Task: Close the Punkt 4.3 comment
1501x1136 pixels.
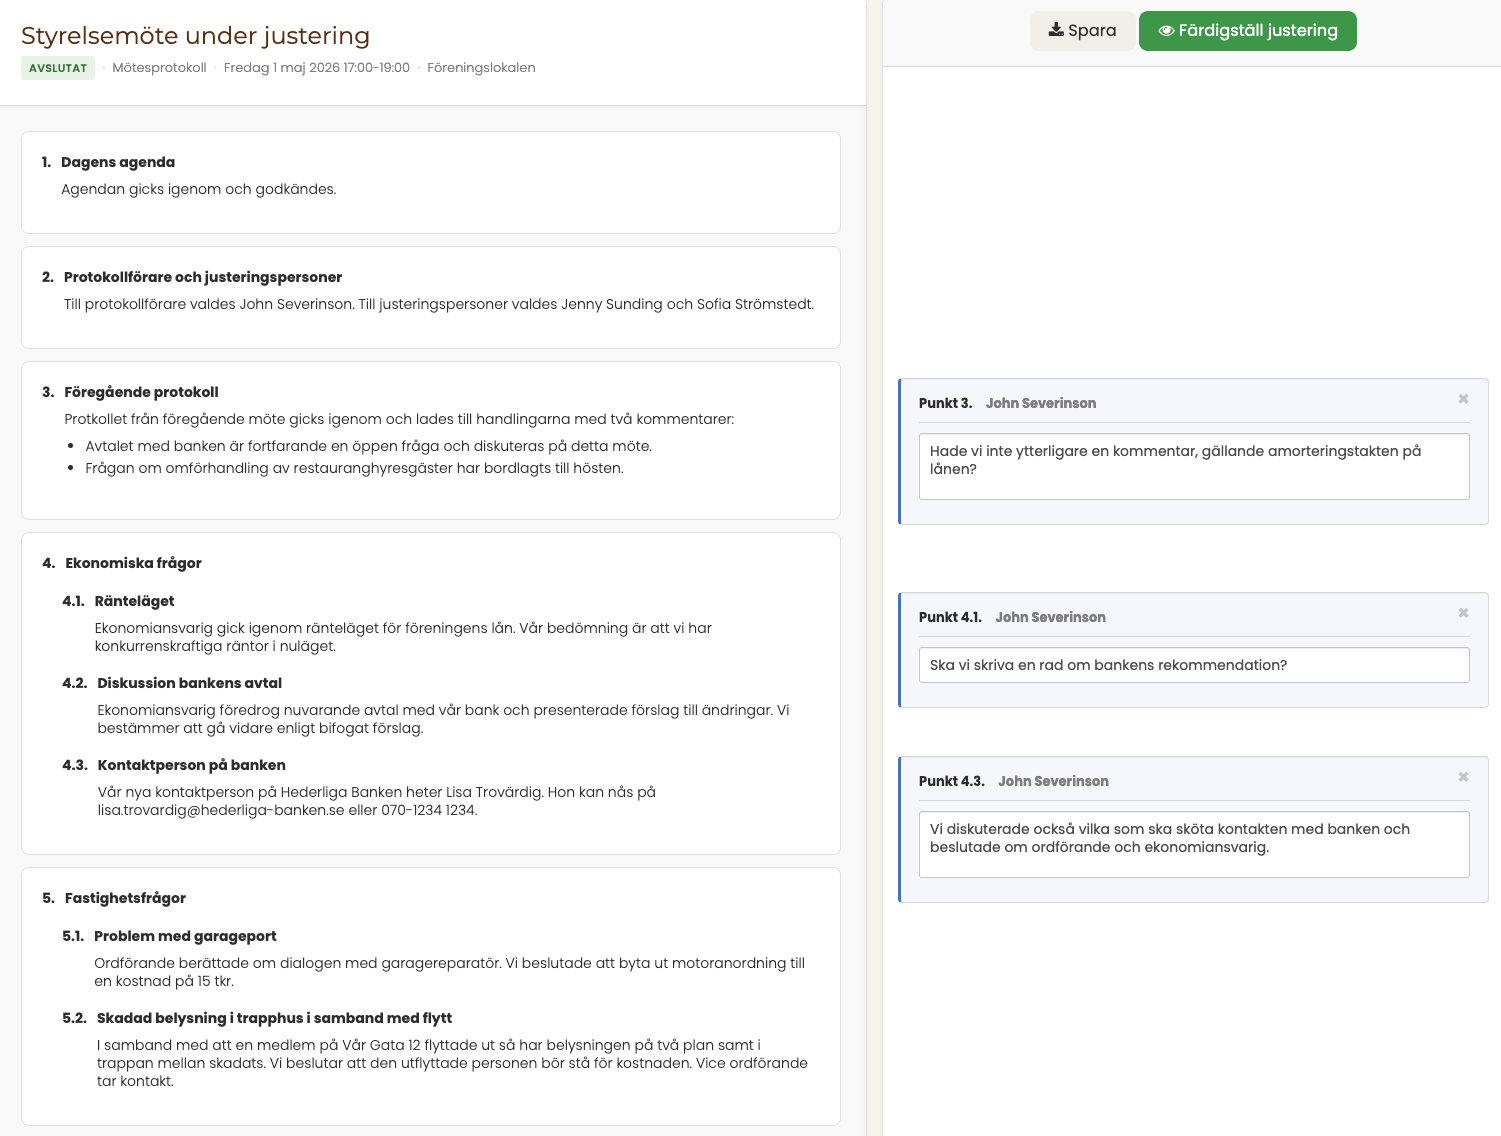Action: 1463,777
